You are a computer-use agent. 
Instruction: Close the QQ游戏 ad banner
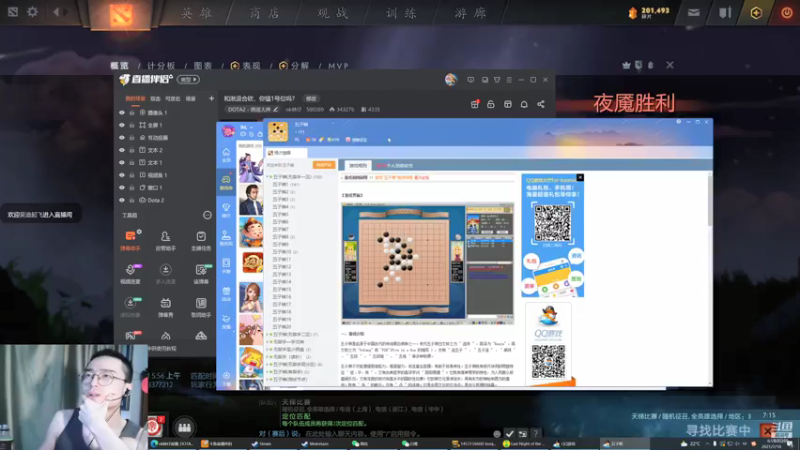[580, 178]
